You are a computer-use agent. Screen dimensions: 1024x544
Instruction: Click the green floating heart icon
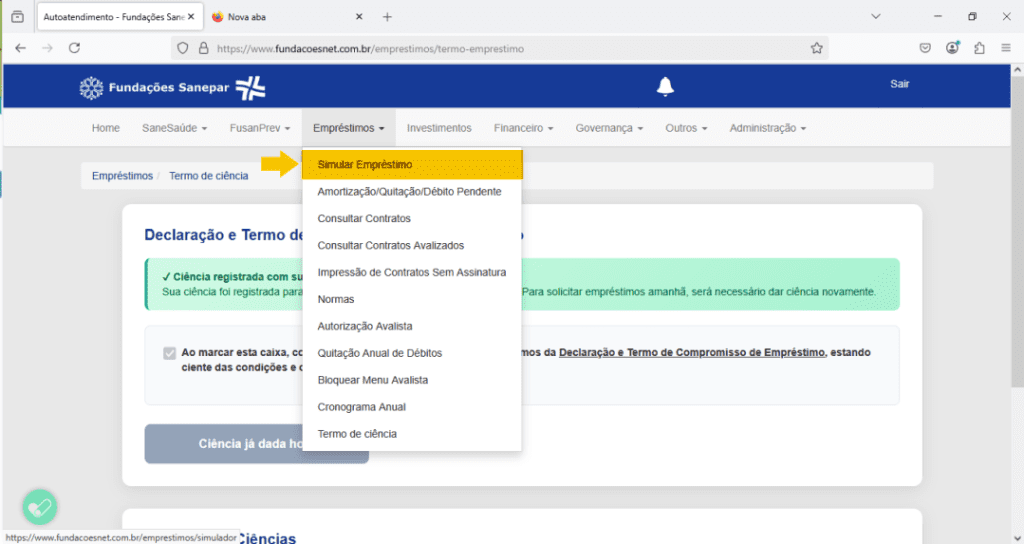[40, 507]
